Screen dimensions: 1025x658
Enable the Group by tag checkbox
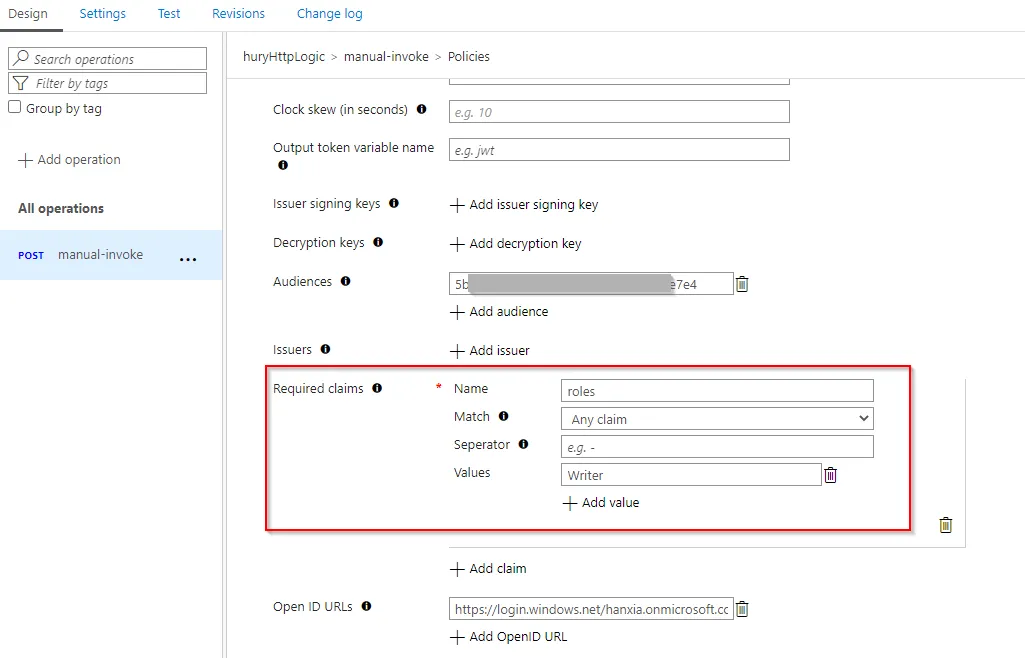(15, 108)
